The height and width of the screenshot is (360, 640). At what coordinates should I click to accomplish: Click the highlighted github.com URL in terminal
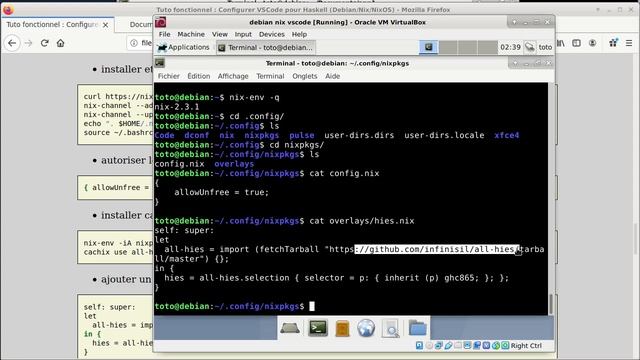point(437,249)
